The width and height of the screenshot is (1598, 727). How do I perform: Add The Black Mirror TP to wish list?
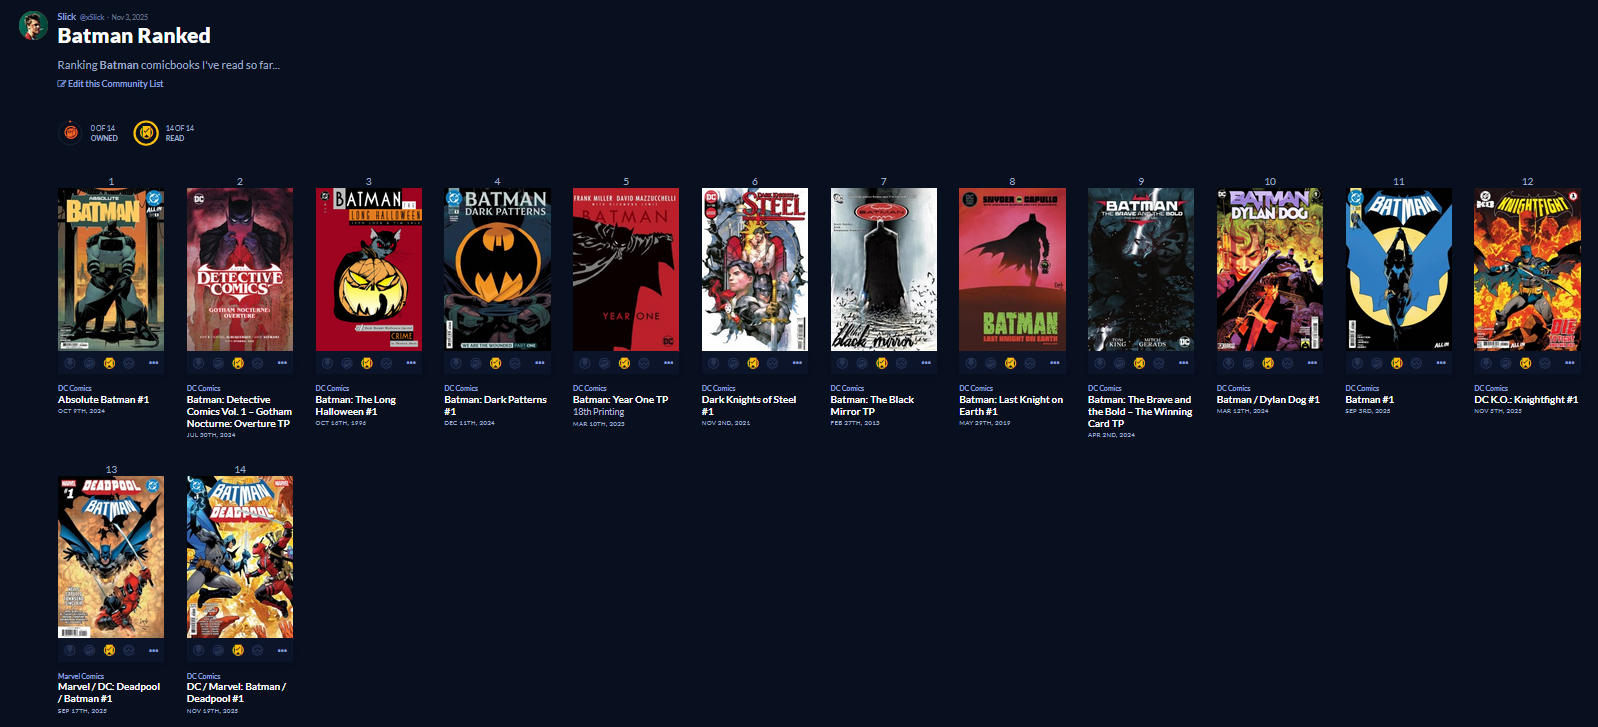(902, 363)
